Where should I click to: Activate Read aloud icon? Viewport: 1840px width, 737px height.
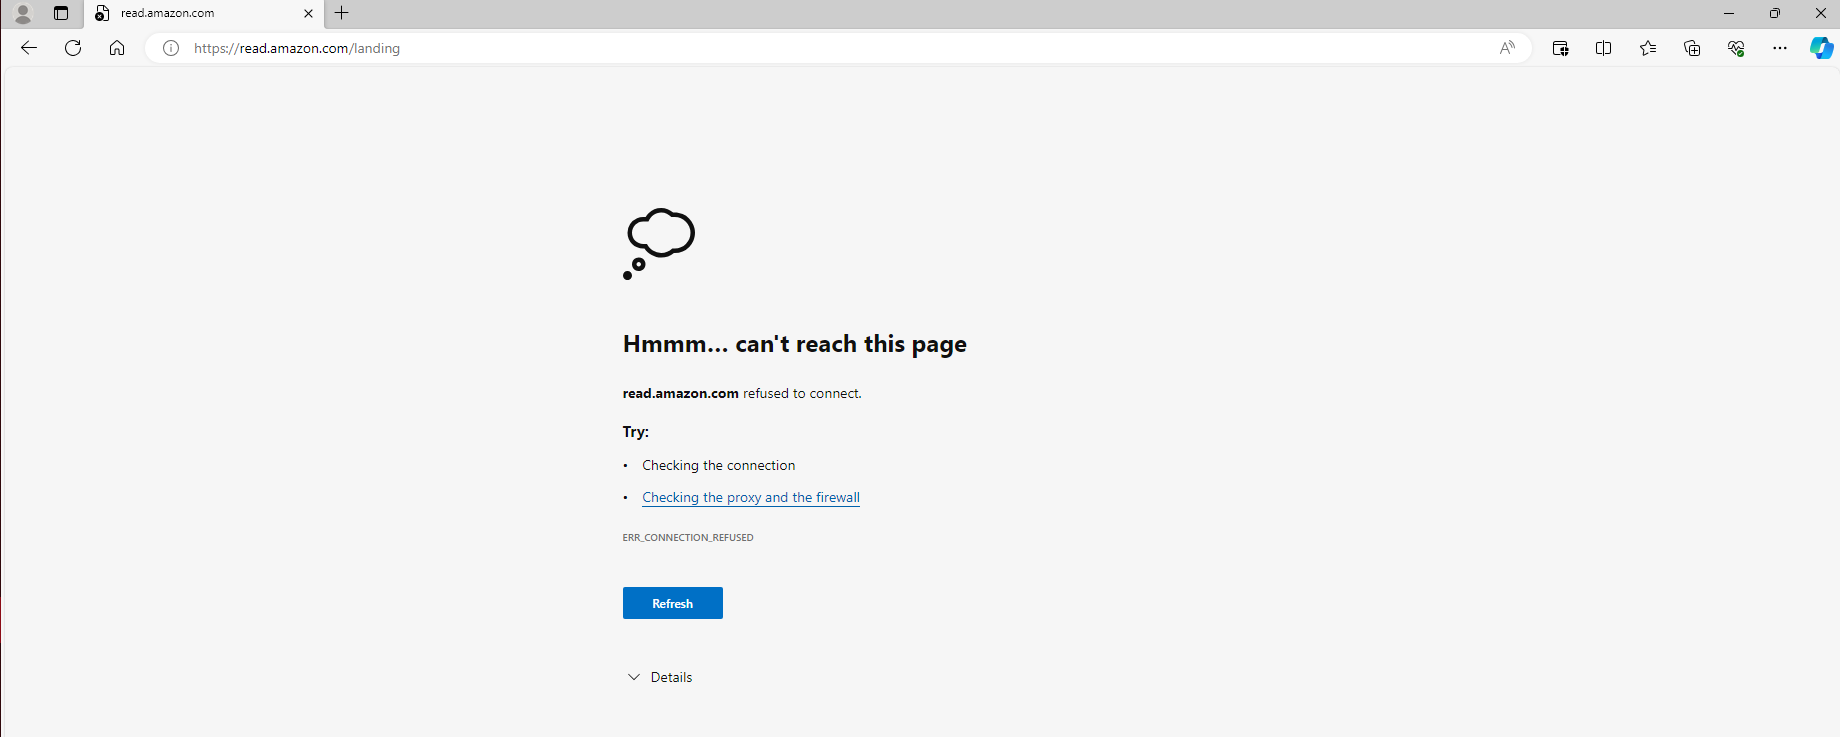tap(1507, 48)
